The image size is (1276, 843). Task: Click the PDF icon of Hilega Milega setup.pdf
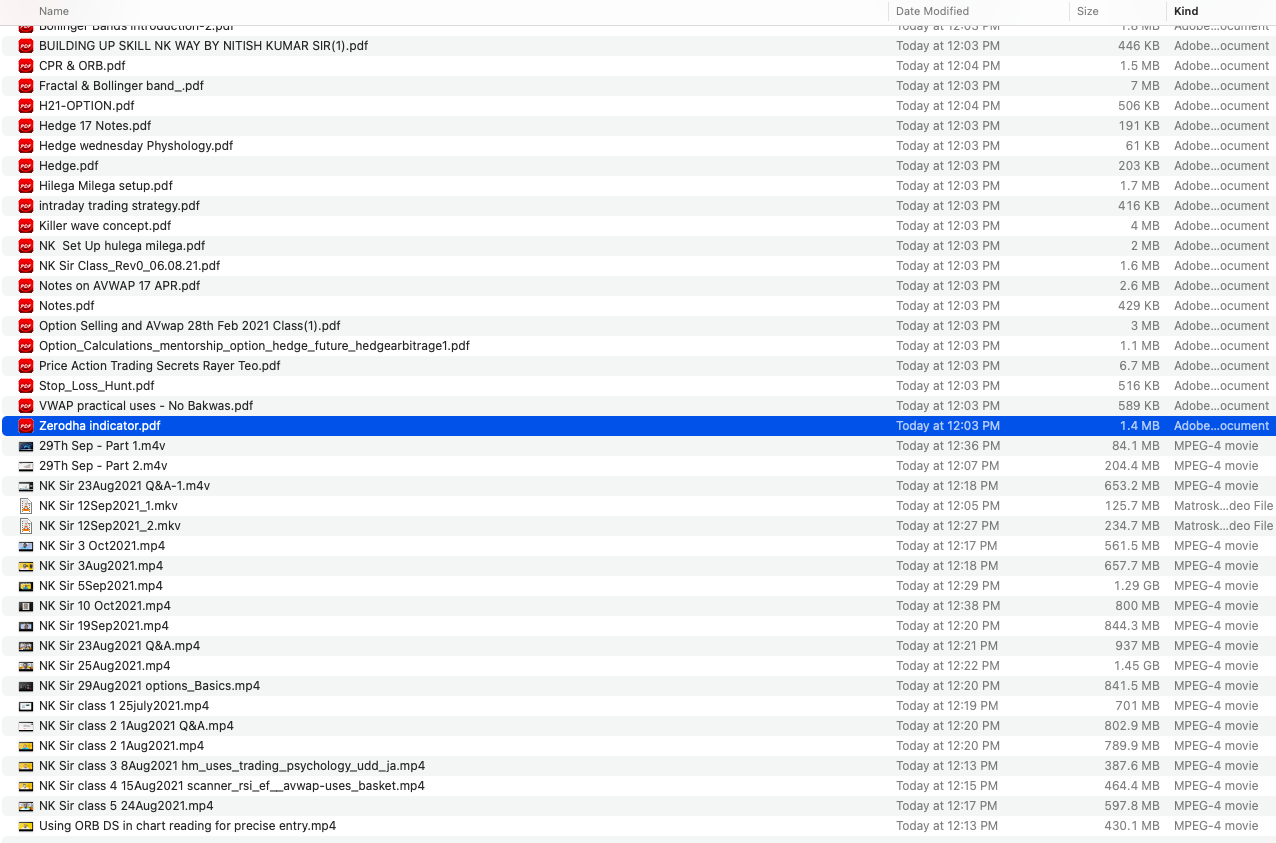point(26,186)
